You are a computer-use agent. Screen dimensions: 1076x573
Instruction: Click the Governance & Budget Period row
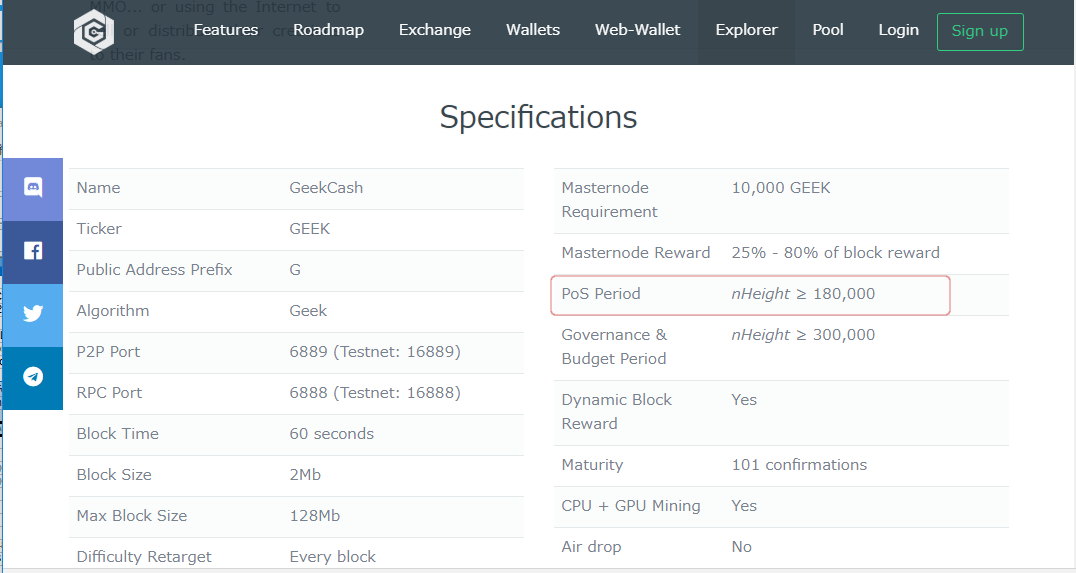750,346
